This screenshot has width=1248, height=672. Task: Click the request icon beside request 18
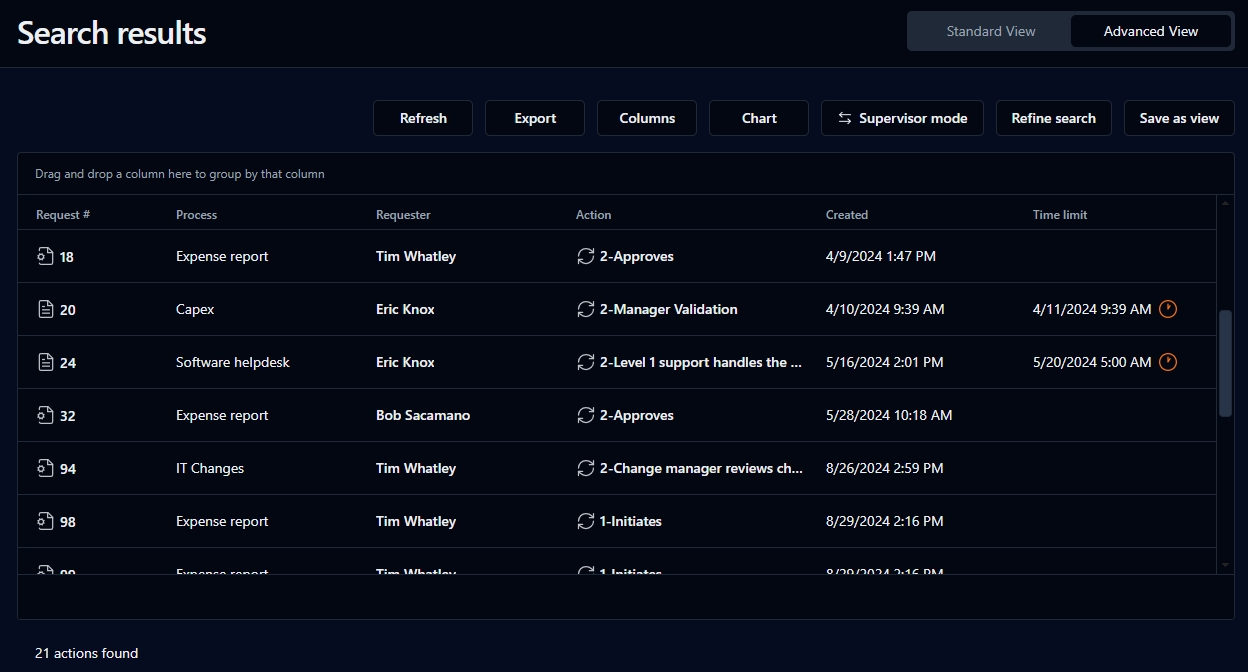44,257
